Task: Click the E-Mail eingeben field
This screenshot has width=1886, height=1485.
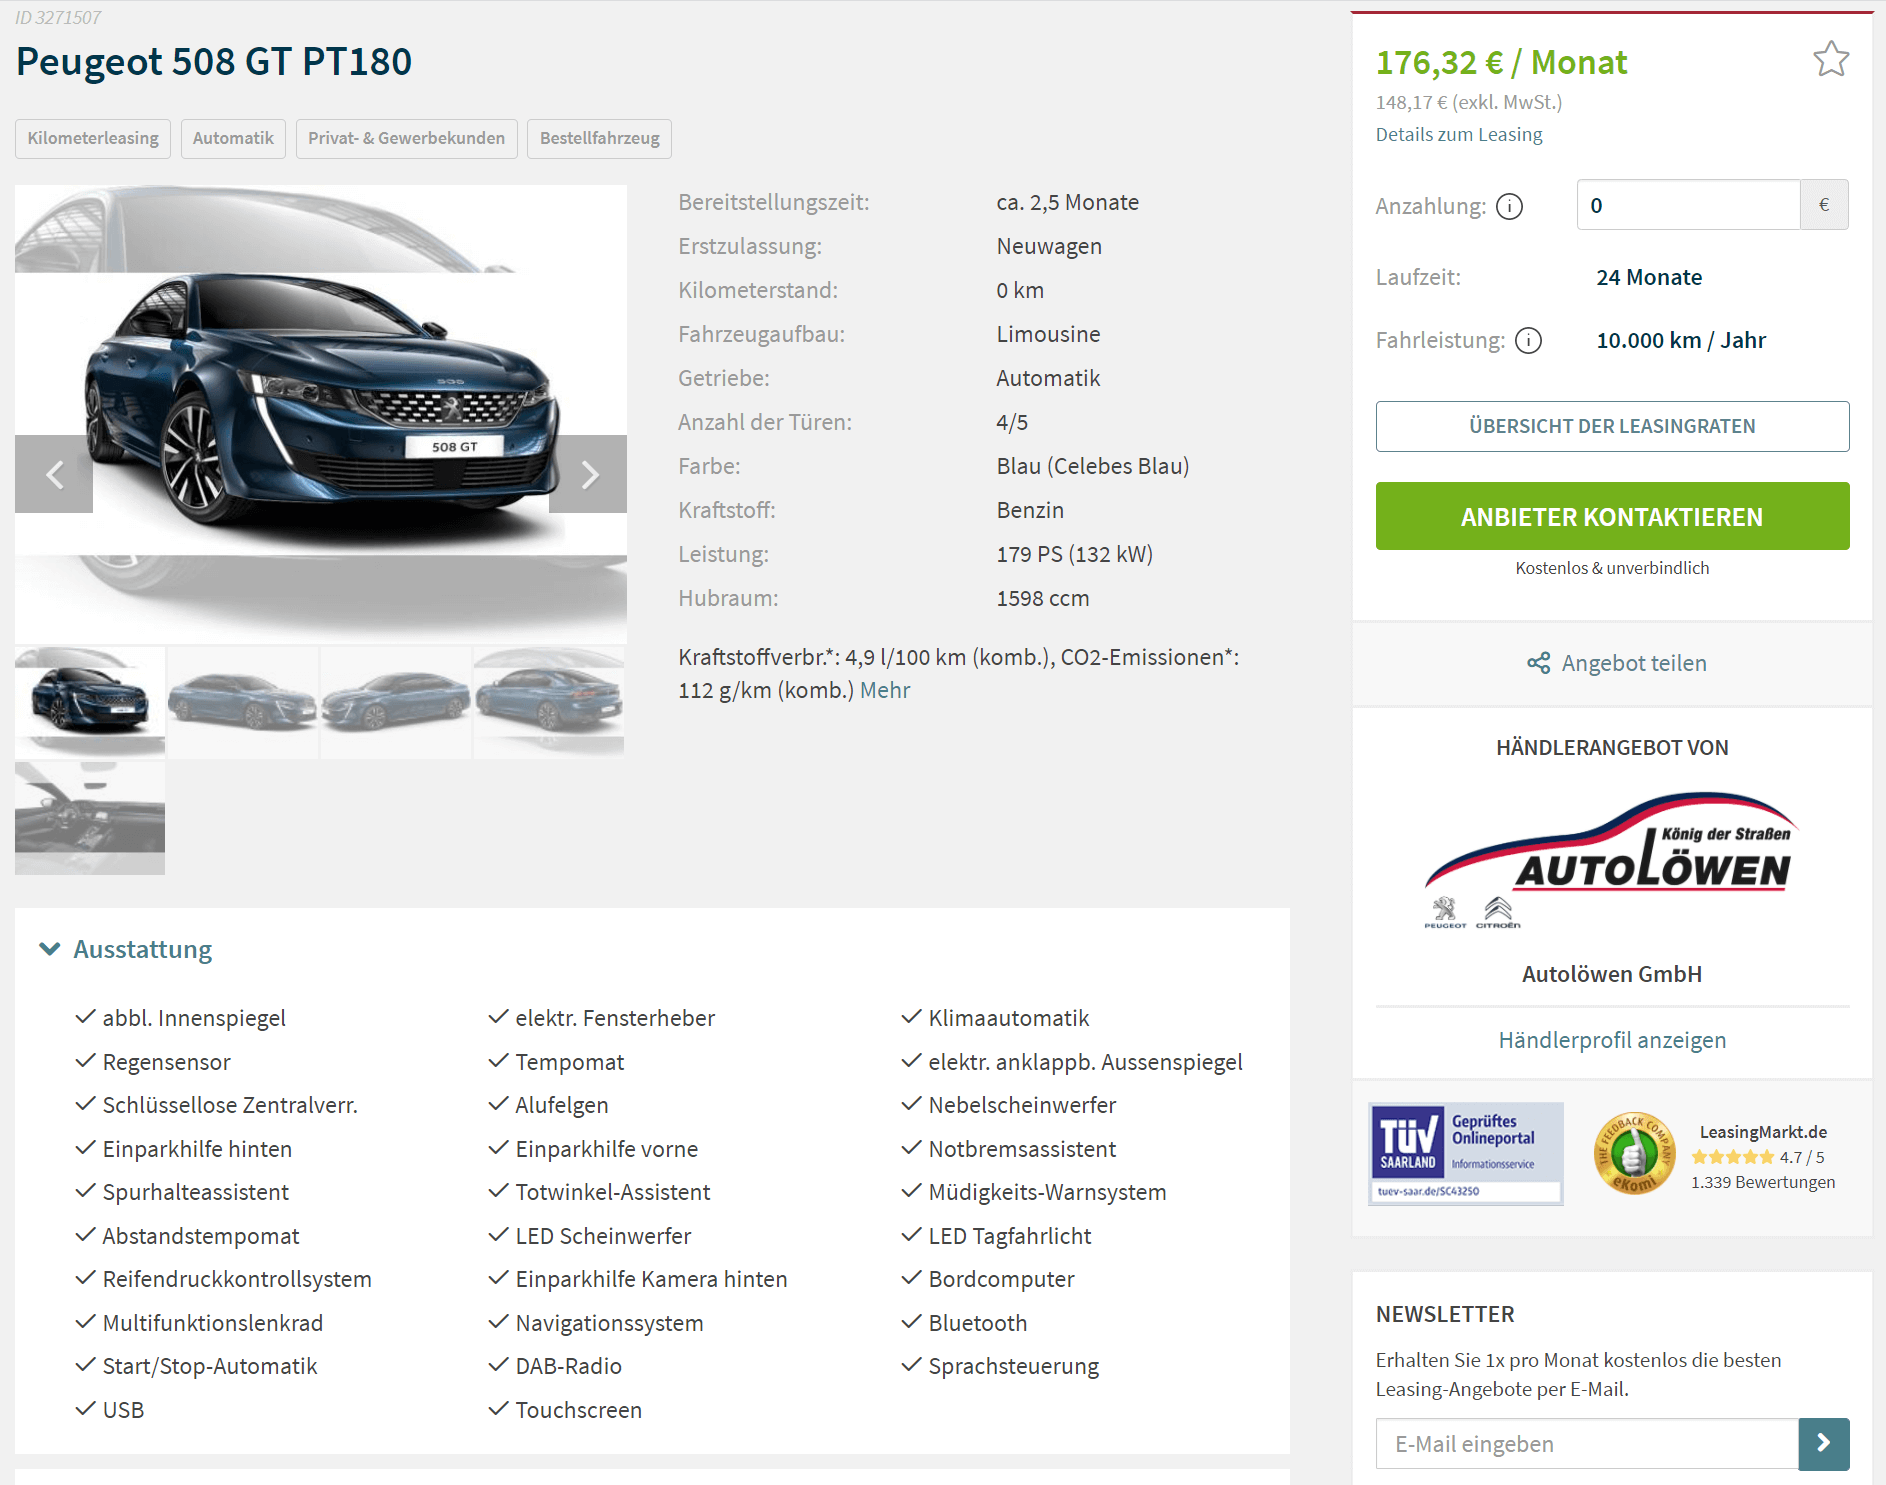Action: tap(1587, 1443)
